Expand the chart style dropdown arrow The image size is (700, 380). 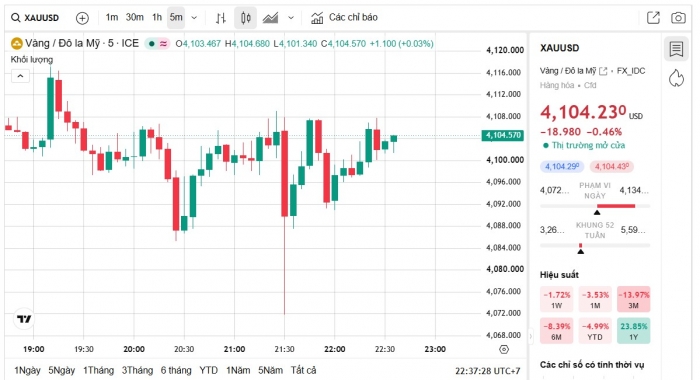coord(291,18)
